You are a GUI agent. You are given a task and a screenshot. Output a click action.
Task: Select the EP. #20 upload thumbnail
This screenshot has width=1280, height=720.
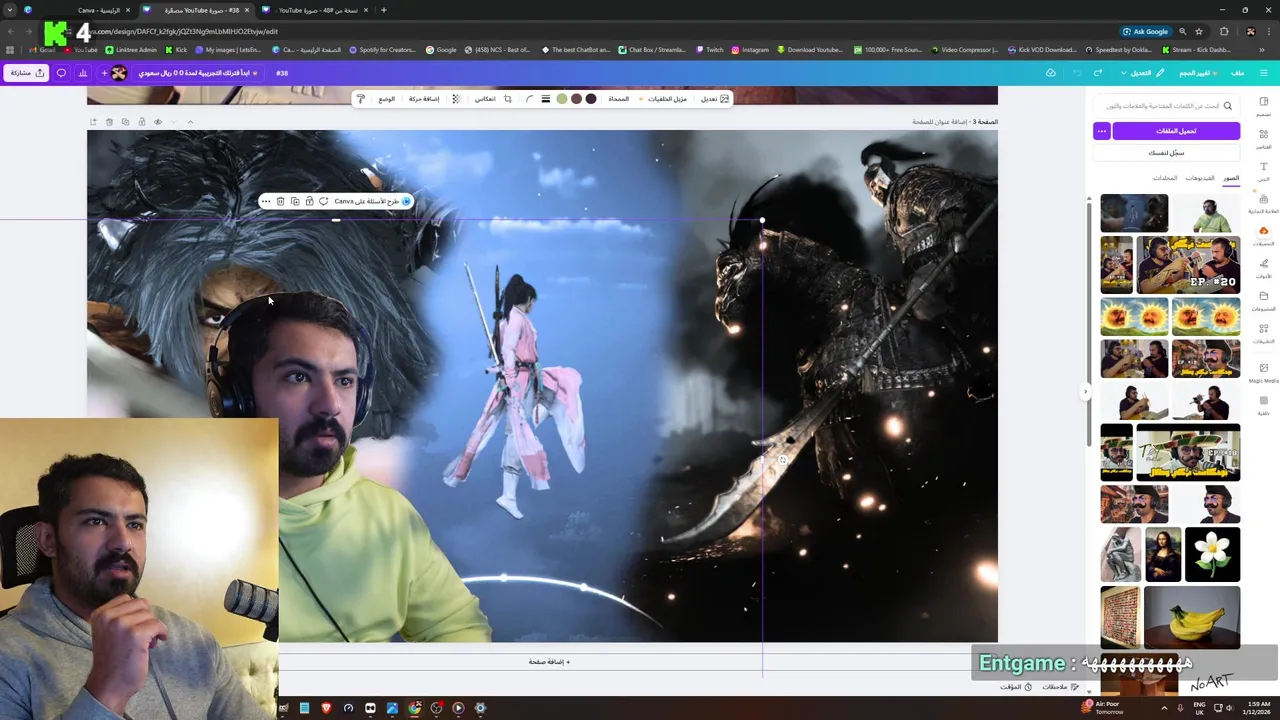(x=1188, y=264)
